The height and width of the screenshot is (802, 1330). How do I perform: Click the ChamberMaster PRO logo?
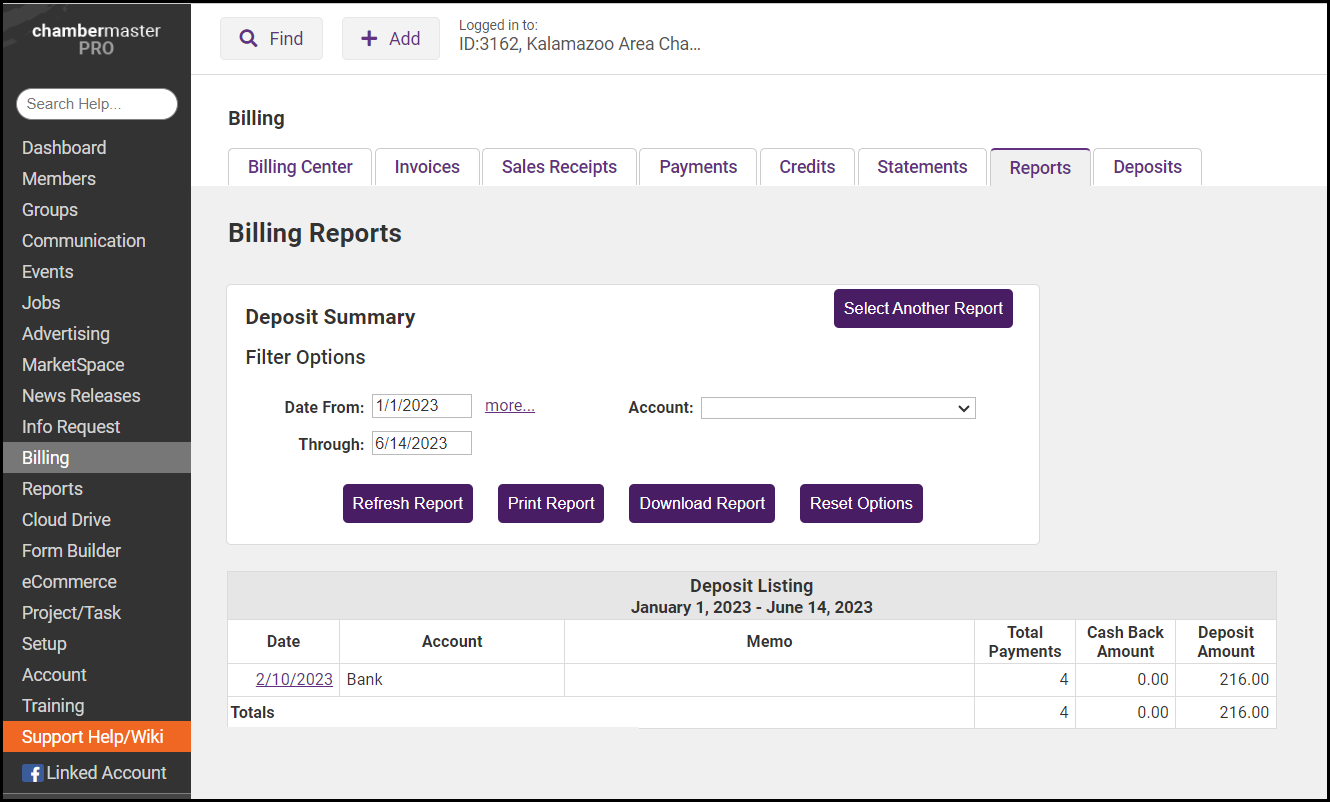point(96,39)
